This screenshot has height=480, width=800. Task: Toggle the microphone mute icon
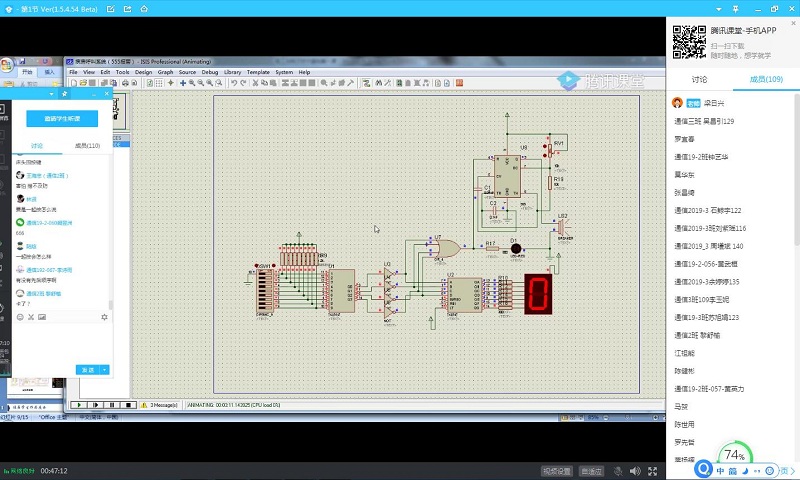tap(620, 470)
